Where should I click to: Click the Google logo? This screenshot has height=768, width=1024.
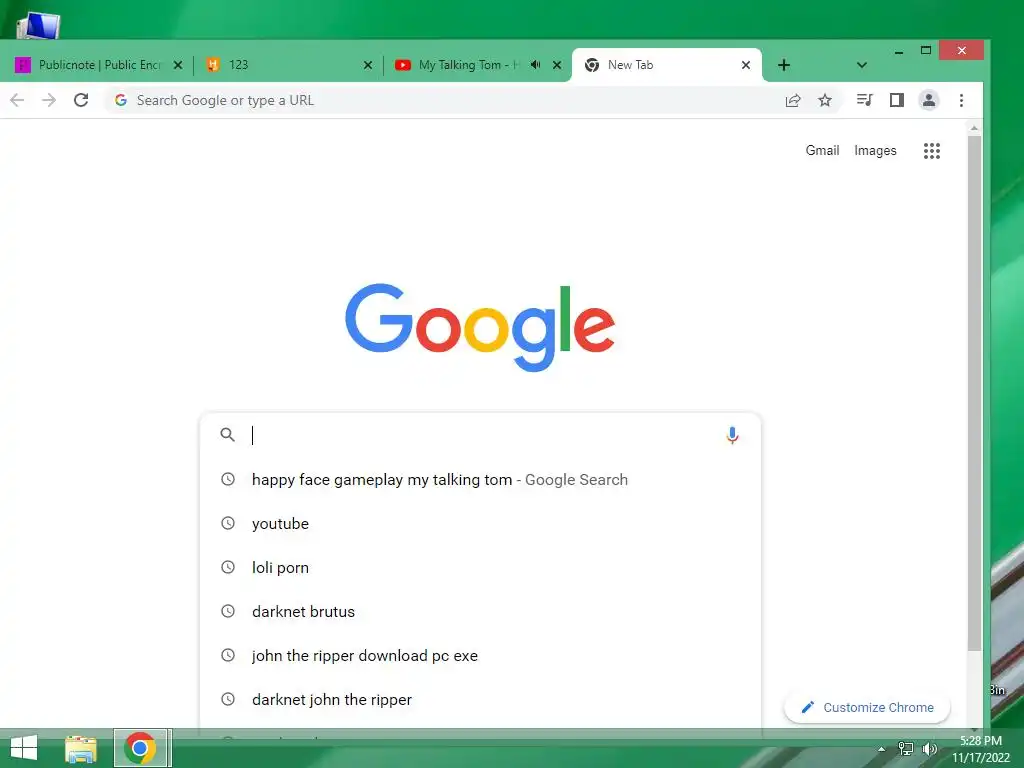480,327
